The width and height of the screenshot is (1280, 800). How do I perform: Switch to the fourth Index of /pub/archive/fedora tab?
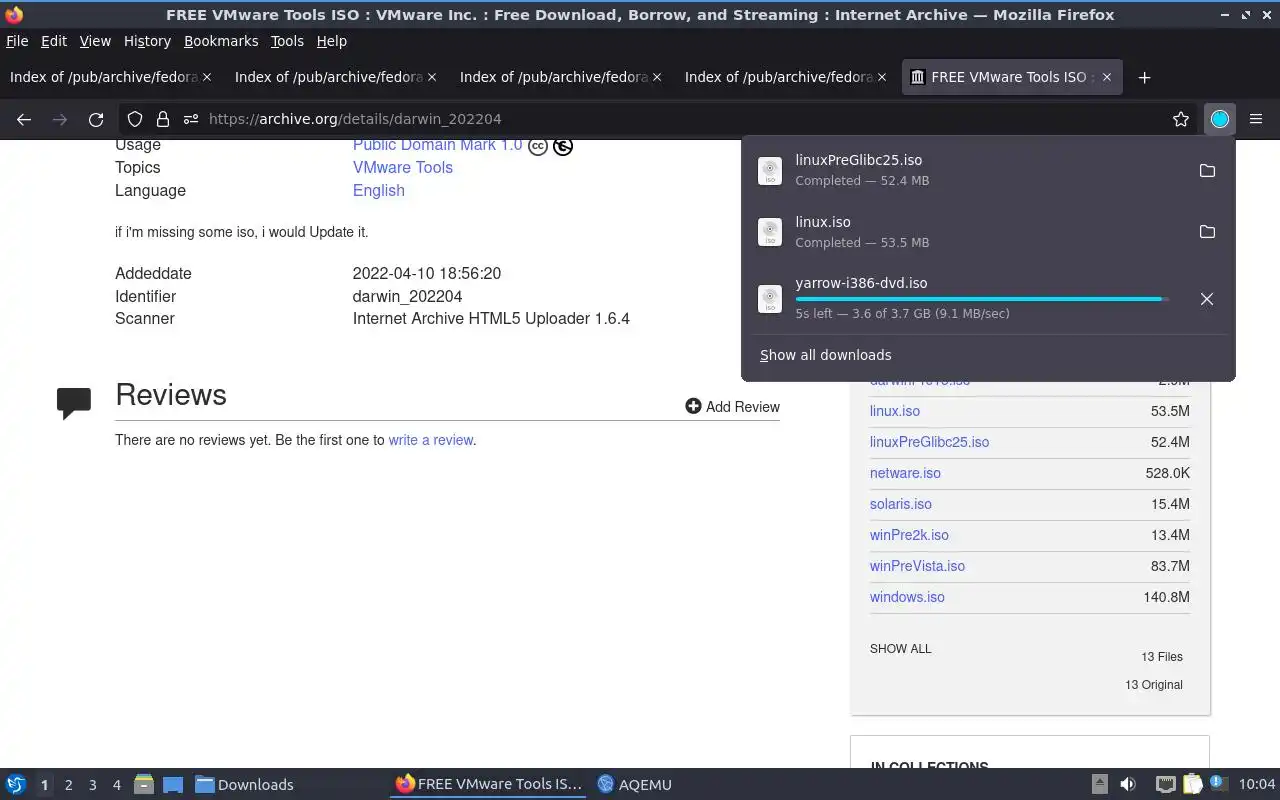(785, 77)
